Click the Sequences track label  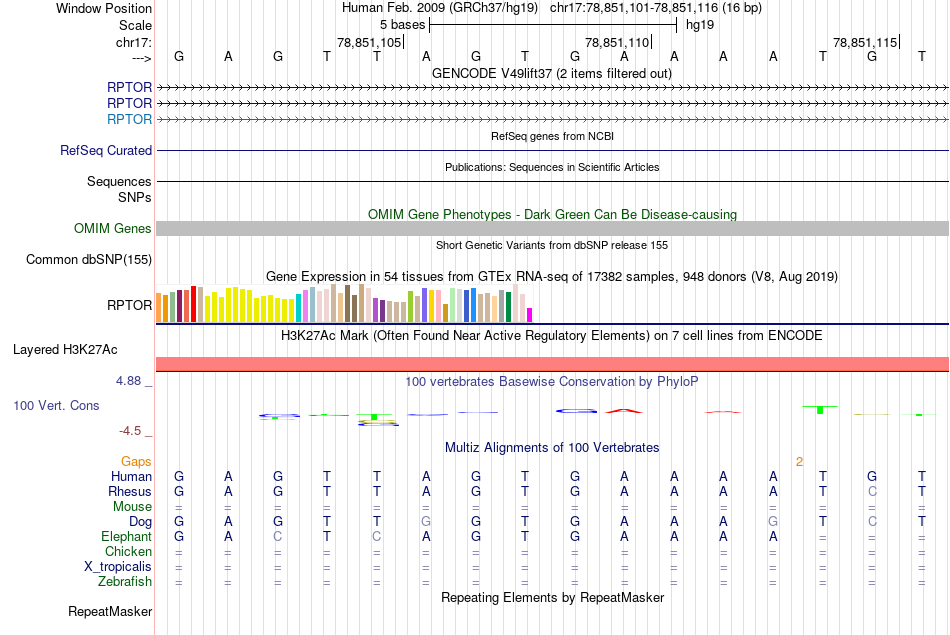[x=119, y=181]
